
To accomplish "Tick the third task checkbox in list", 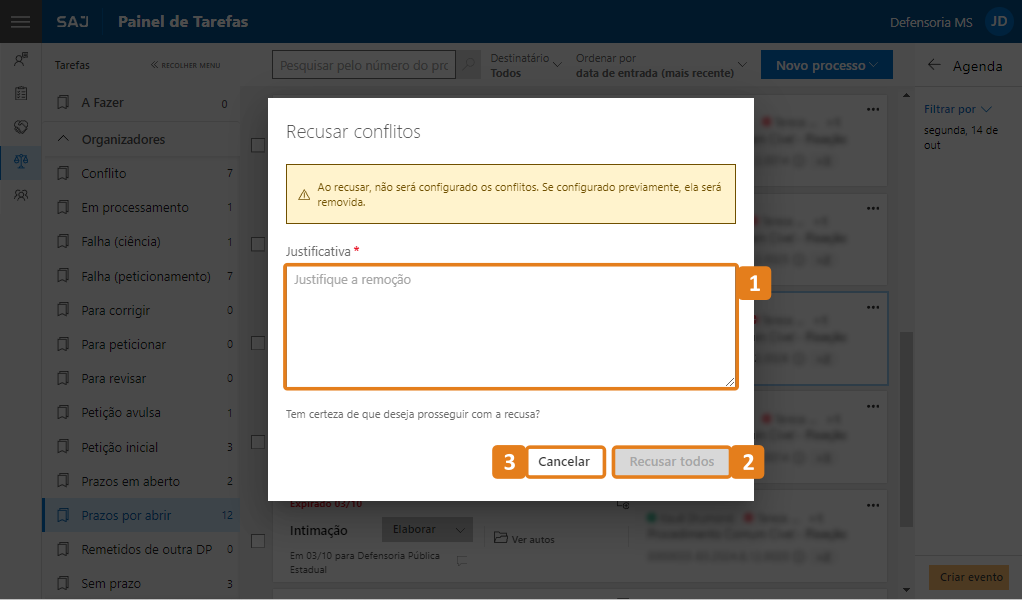I will tap(258, 343).
